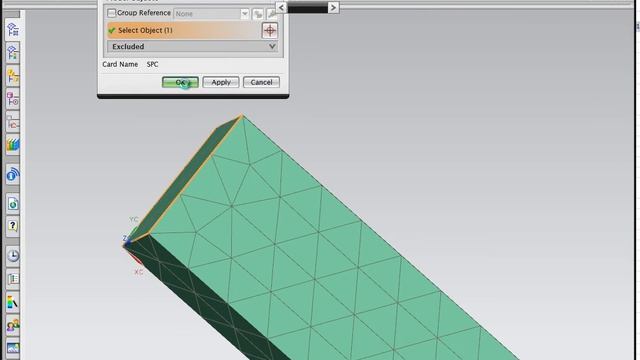Open the first navigator tab in the resource bar
This screenshot has width=640, height=360.
(x=13, y=30)
